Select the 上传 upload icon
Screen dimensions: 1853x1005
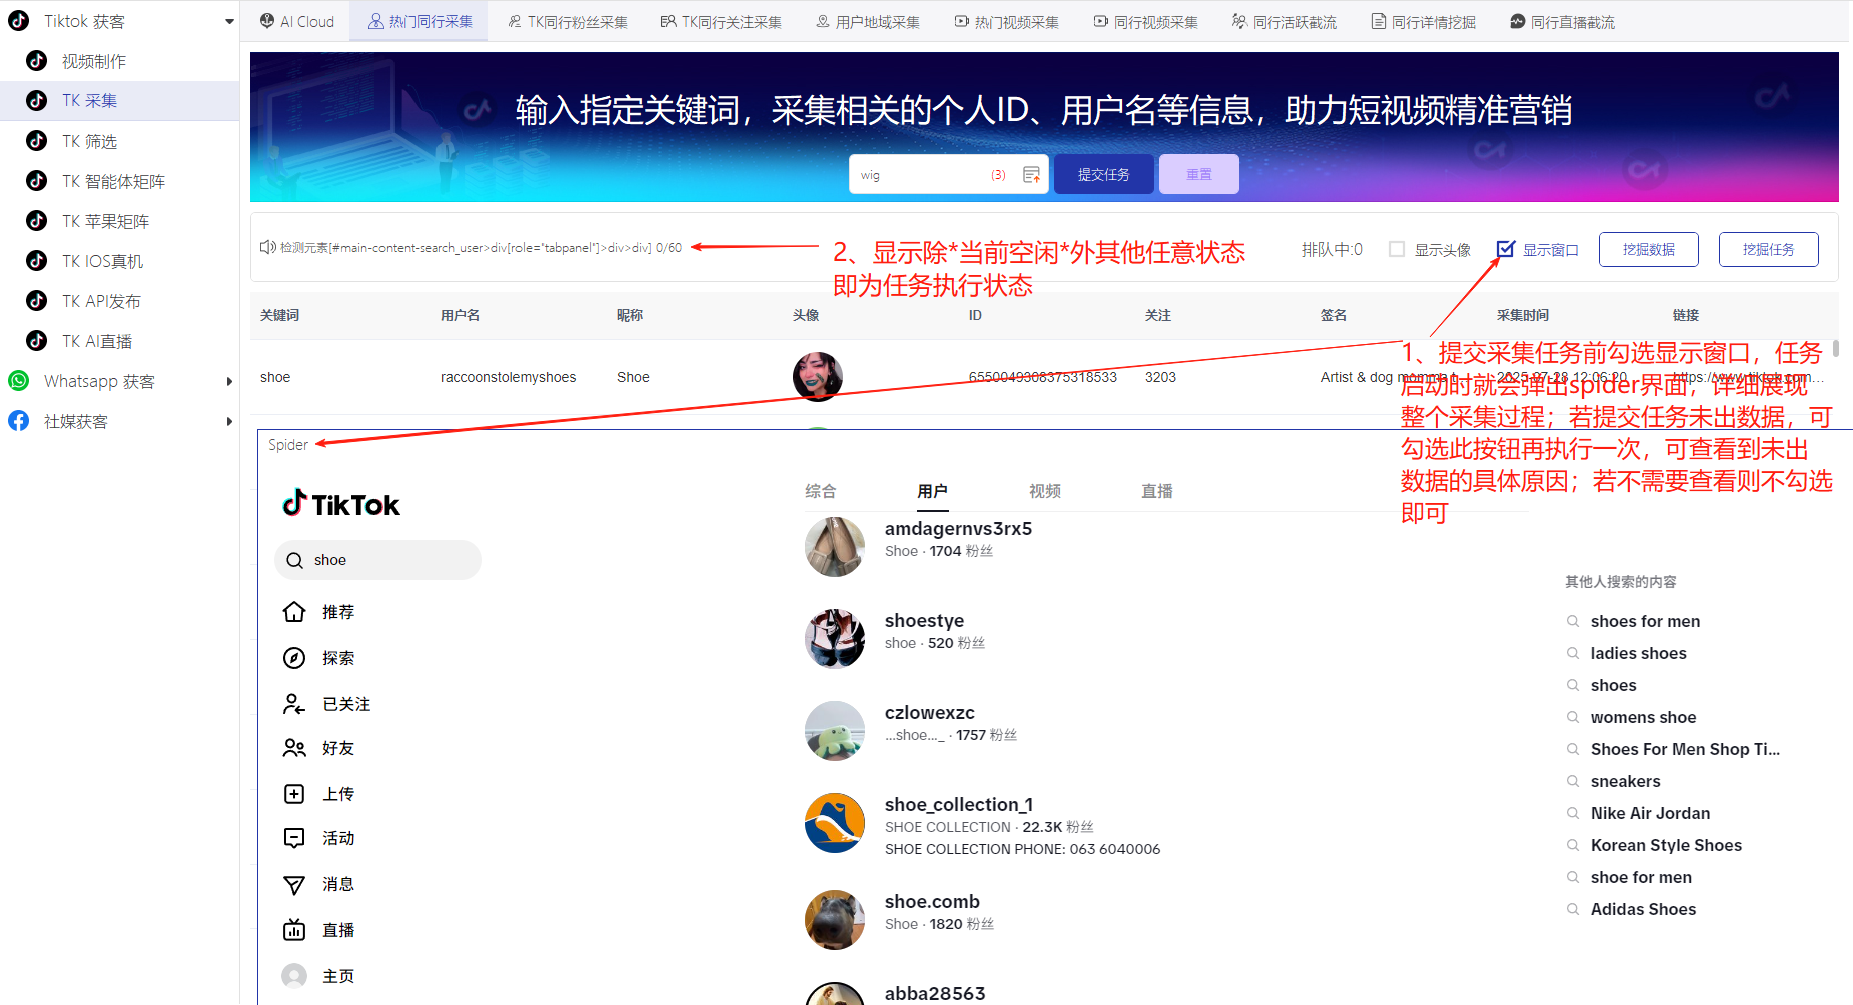click(x=294, y=793)
